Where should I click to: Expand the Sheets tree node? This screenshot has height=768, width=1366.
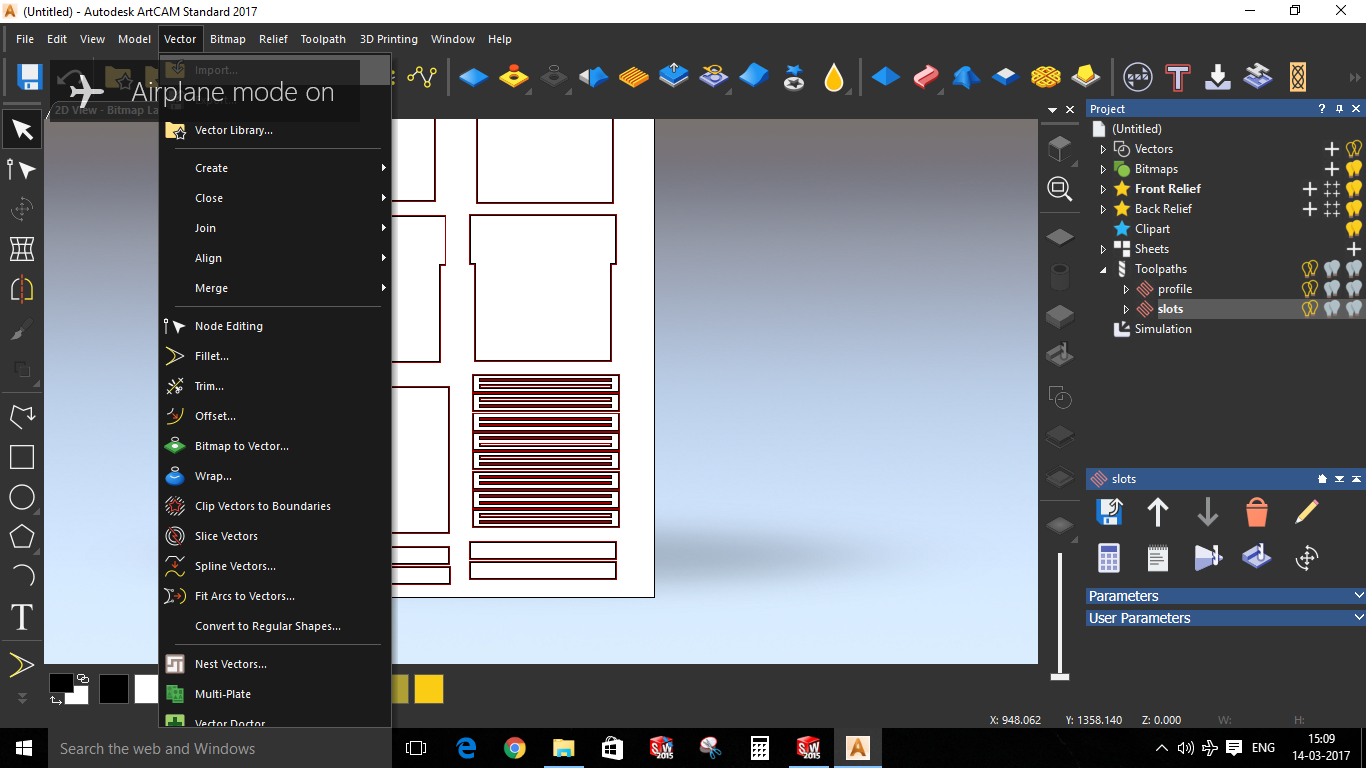1103,249
